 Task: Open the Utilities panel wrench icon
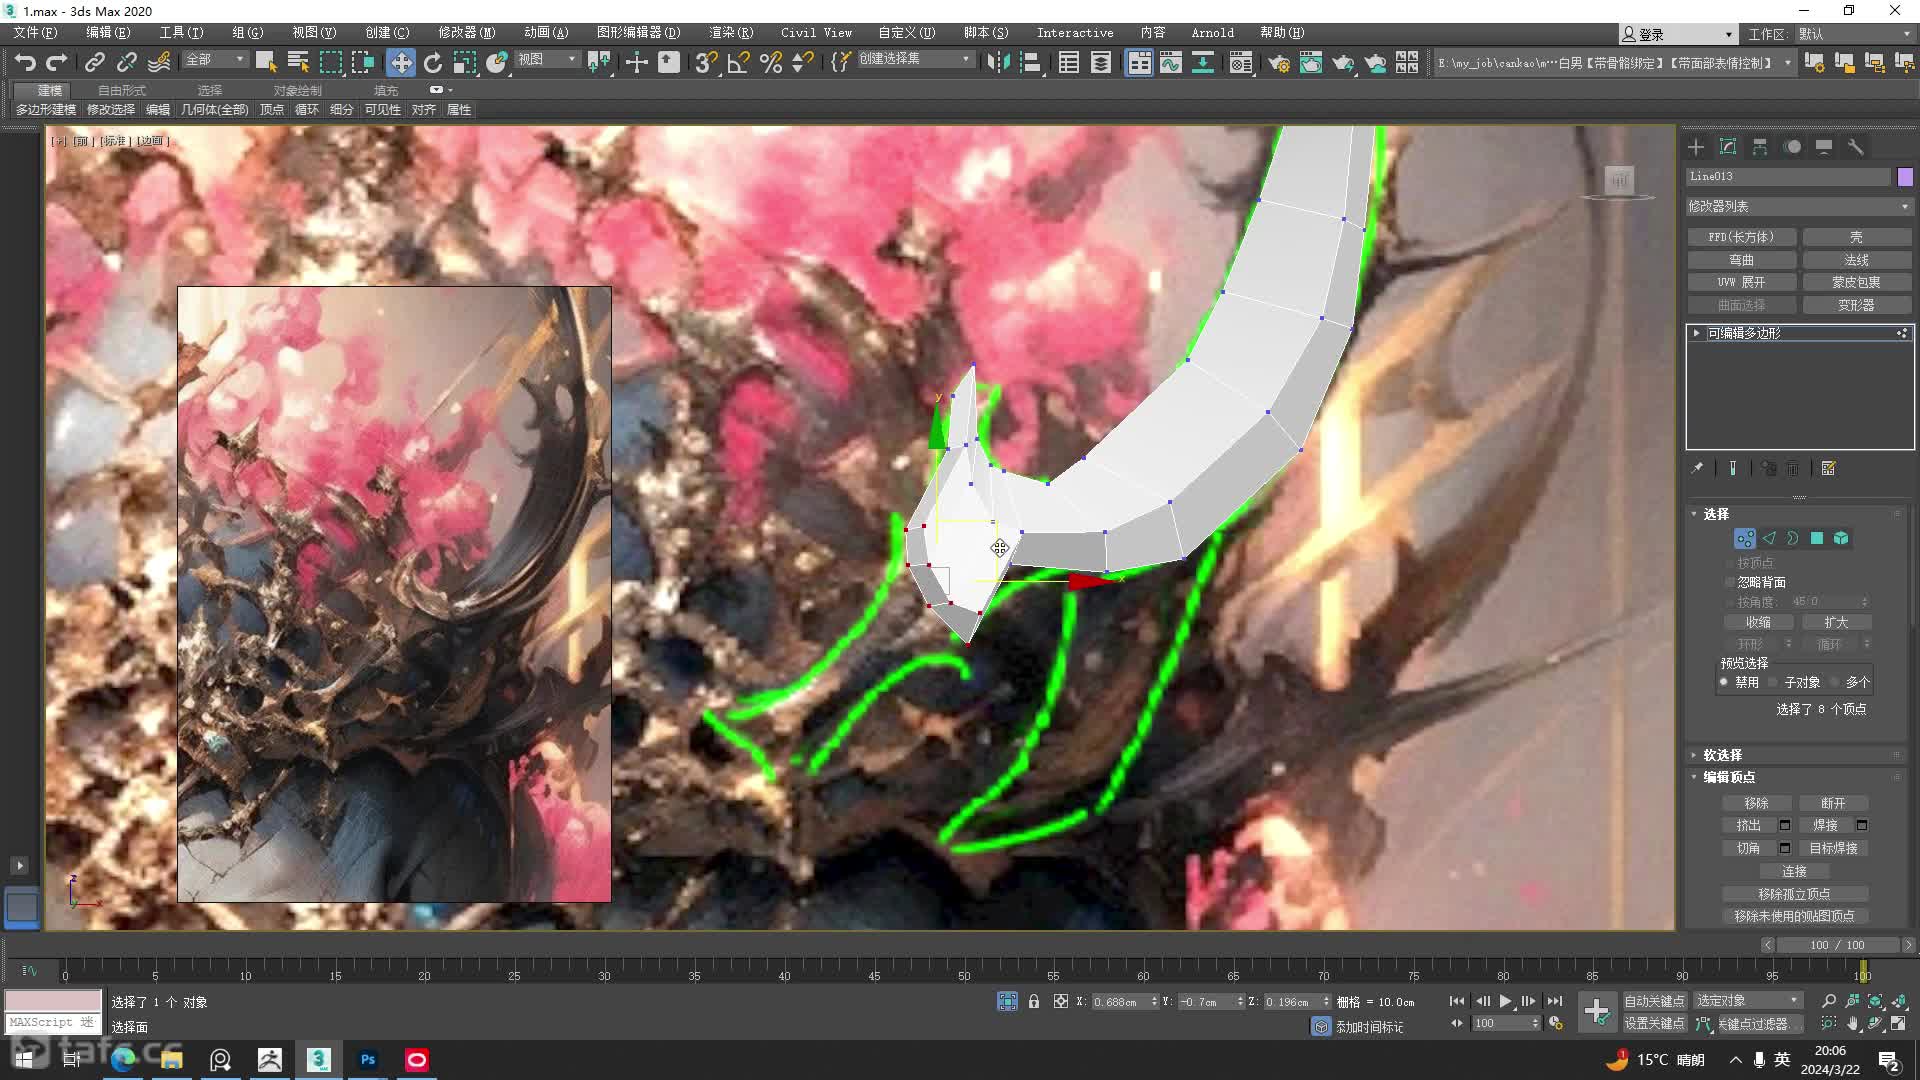click(x=1855, y=147)
